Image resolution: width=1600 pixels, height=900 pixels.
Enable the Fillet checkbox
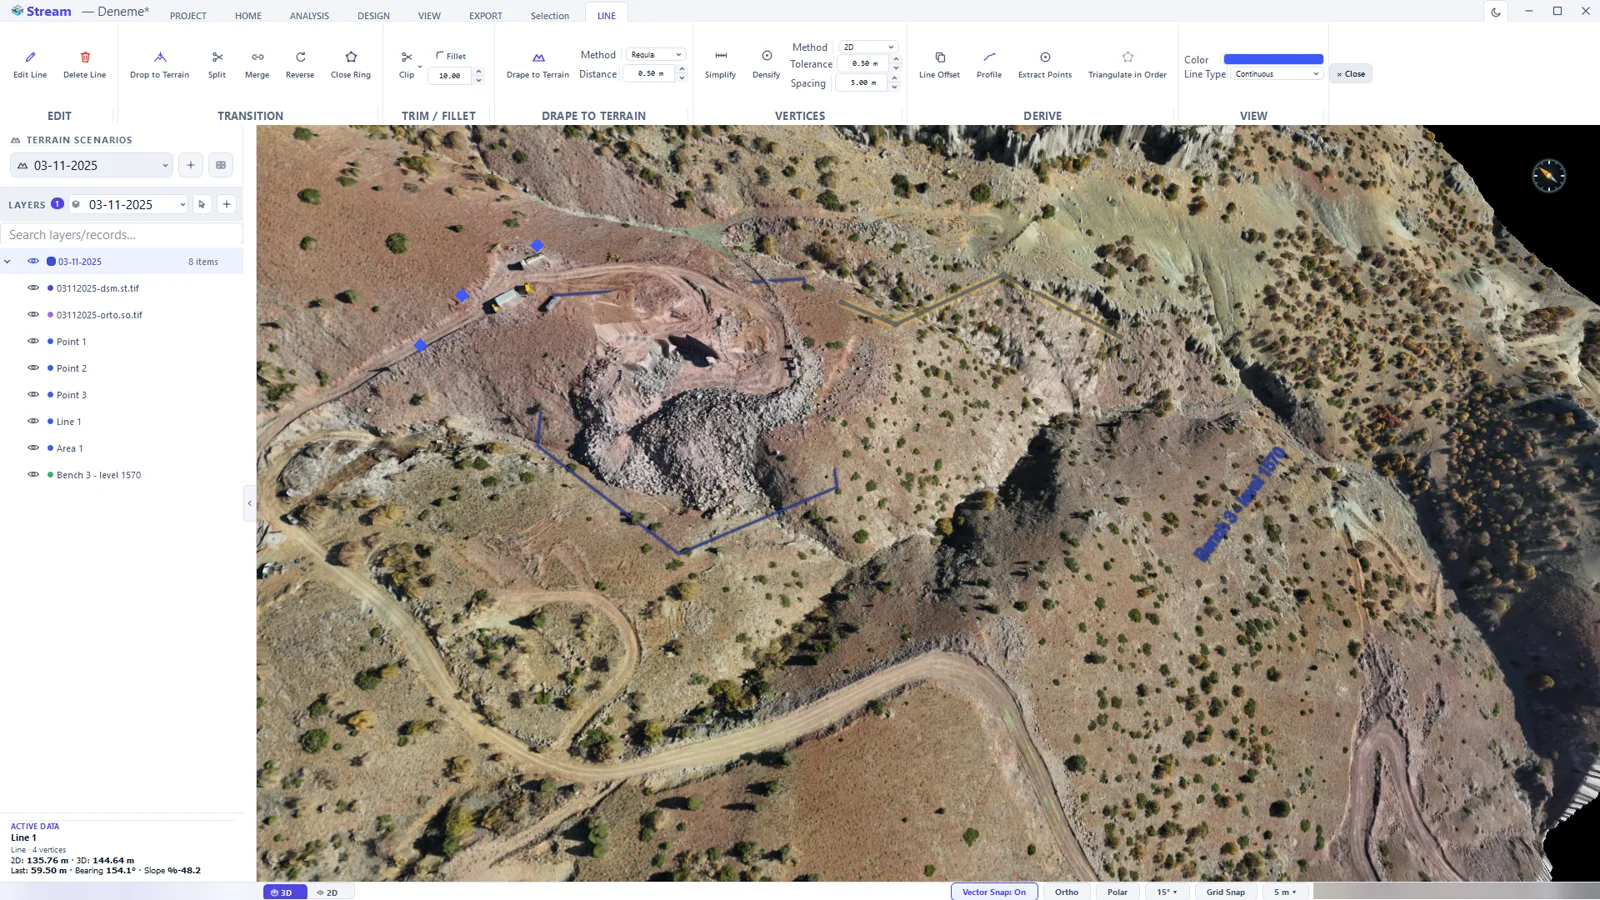(x=440, y=56)
